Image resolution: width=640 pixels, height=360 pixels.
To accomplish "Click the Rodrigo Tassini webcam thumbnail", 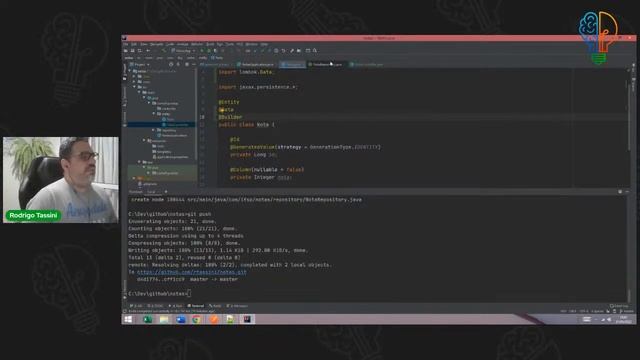I will tap(61, 180).
